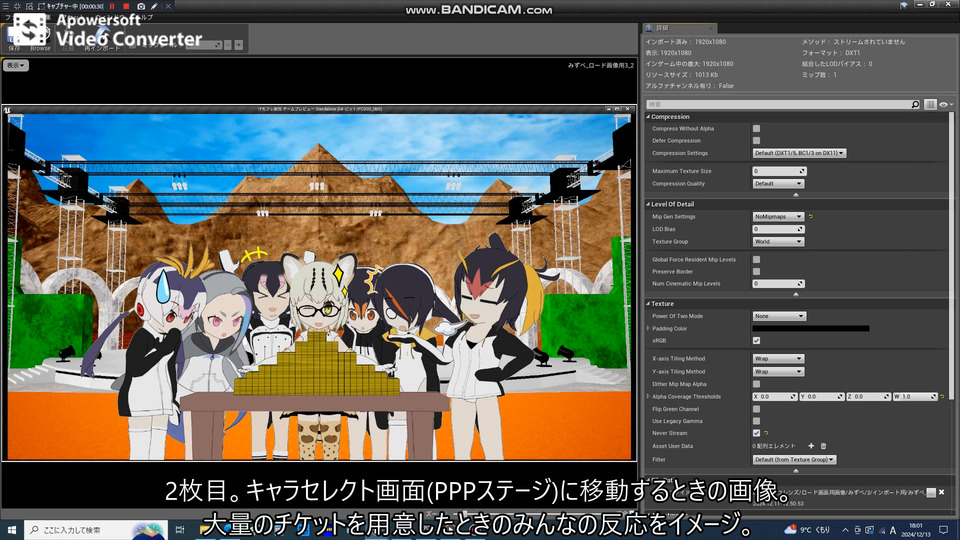Expand advanced Compression options arrow
960x540 pixels.
pyautogui.click(x=796, y=195)
